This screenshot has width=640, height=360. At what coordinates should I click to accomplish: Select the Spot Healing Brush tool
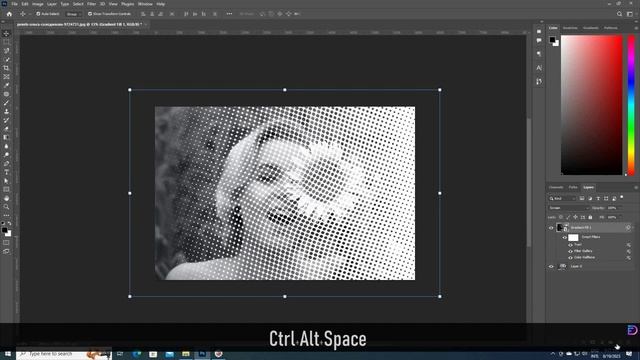tap(6, 94)
